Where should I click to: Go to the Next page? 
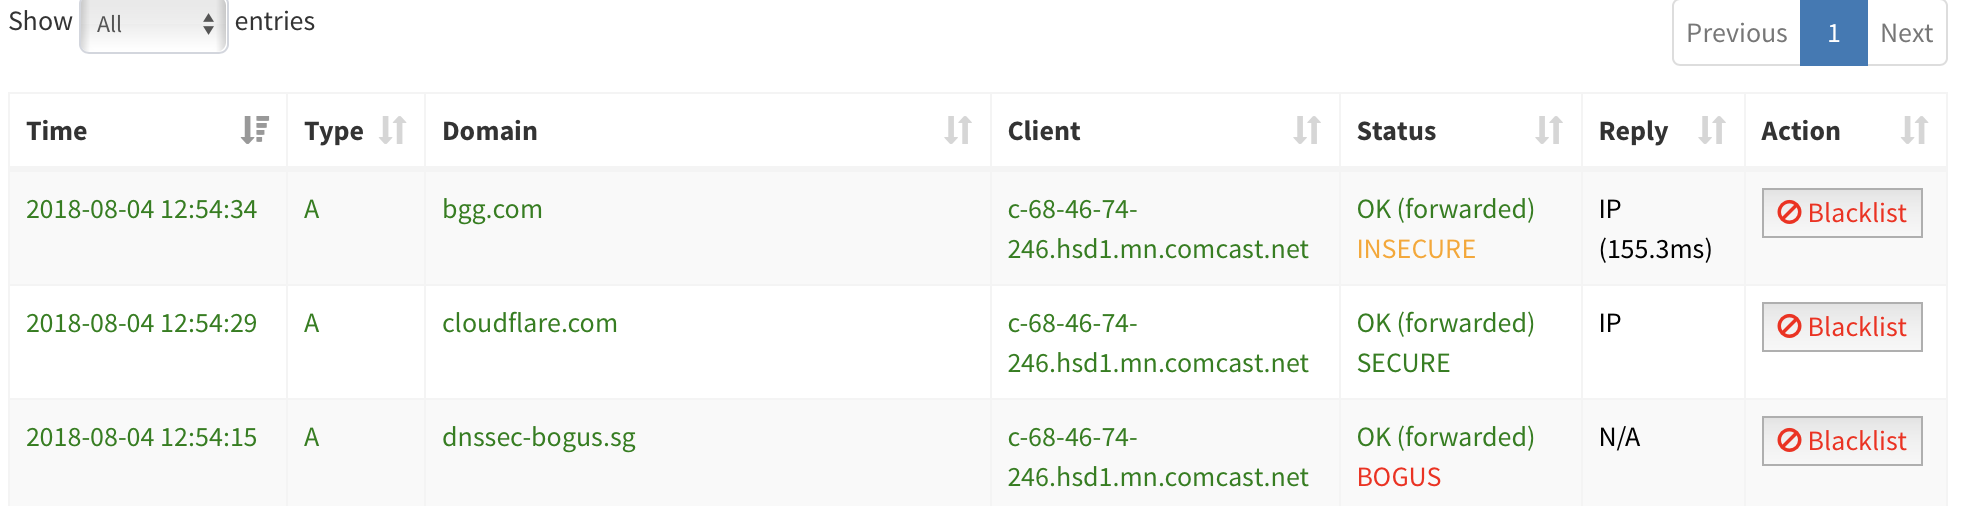tap(1906, 33)
